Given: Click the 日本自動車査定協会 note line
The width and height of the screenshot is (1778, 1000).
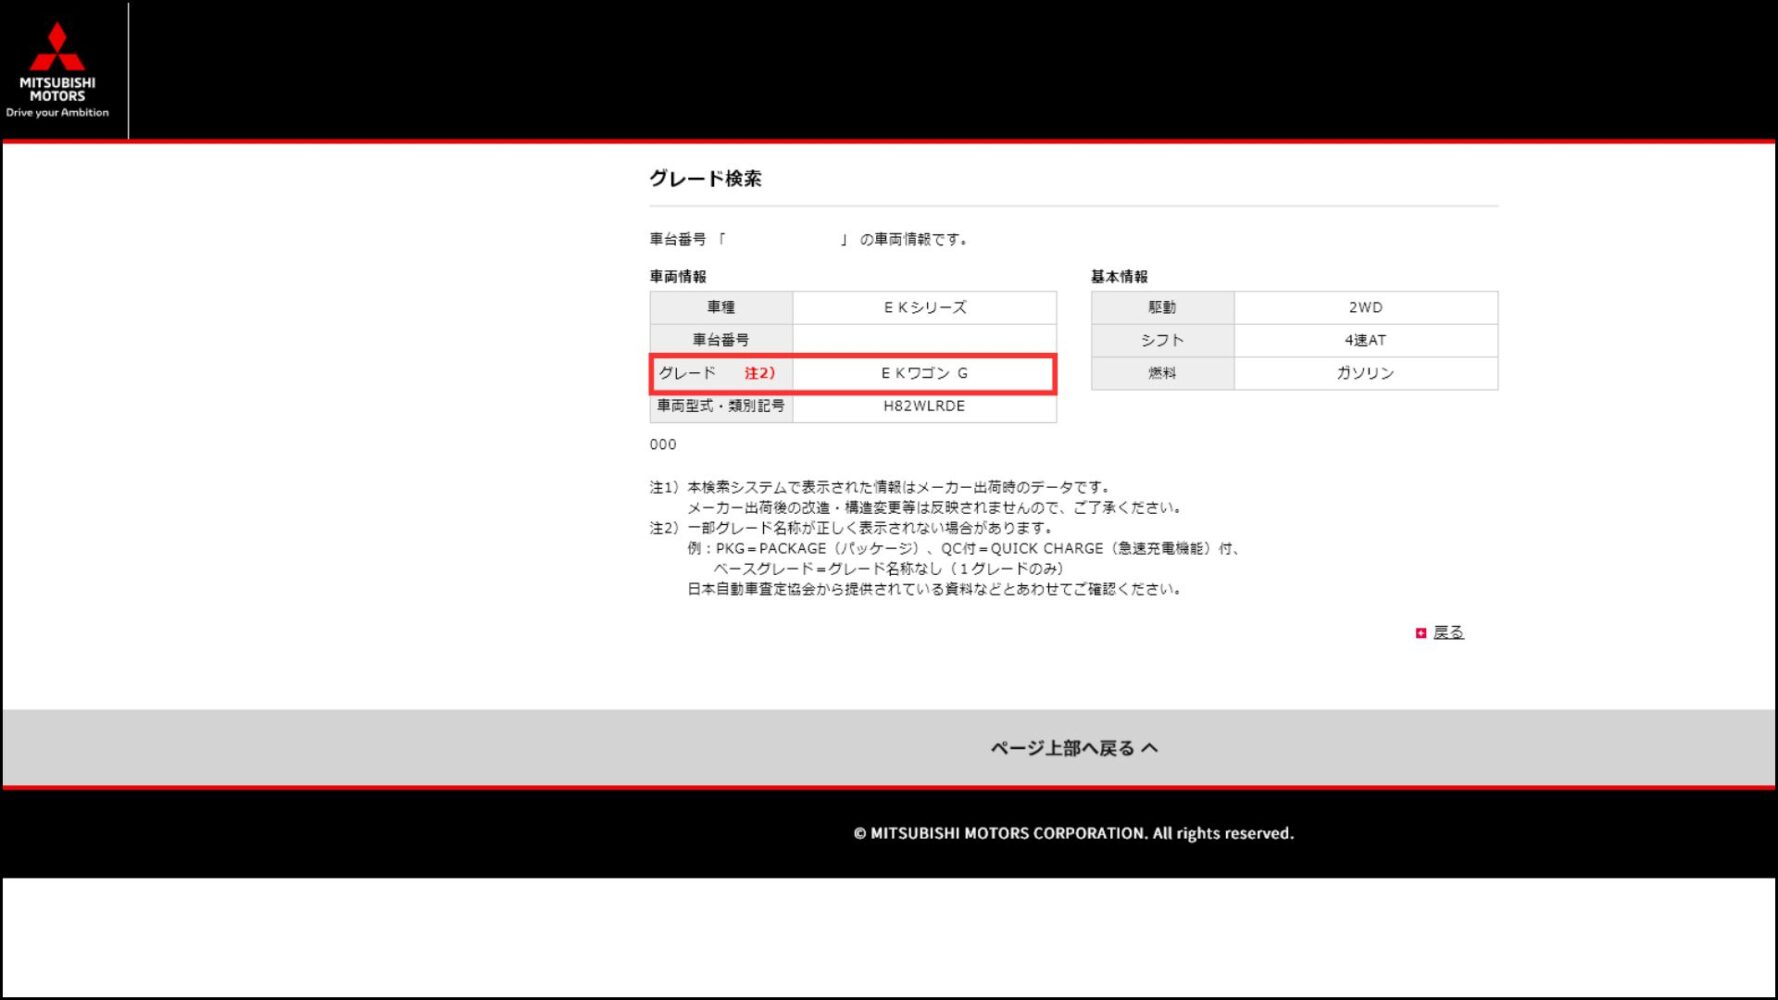Looking at the screenshot, I should 935,589.
